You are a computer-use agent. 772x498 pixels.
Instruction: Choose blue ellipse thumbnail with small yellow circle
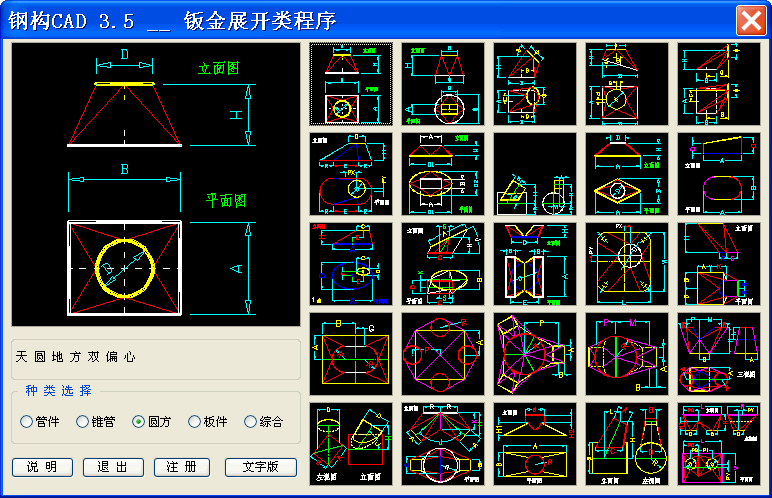351,264
